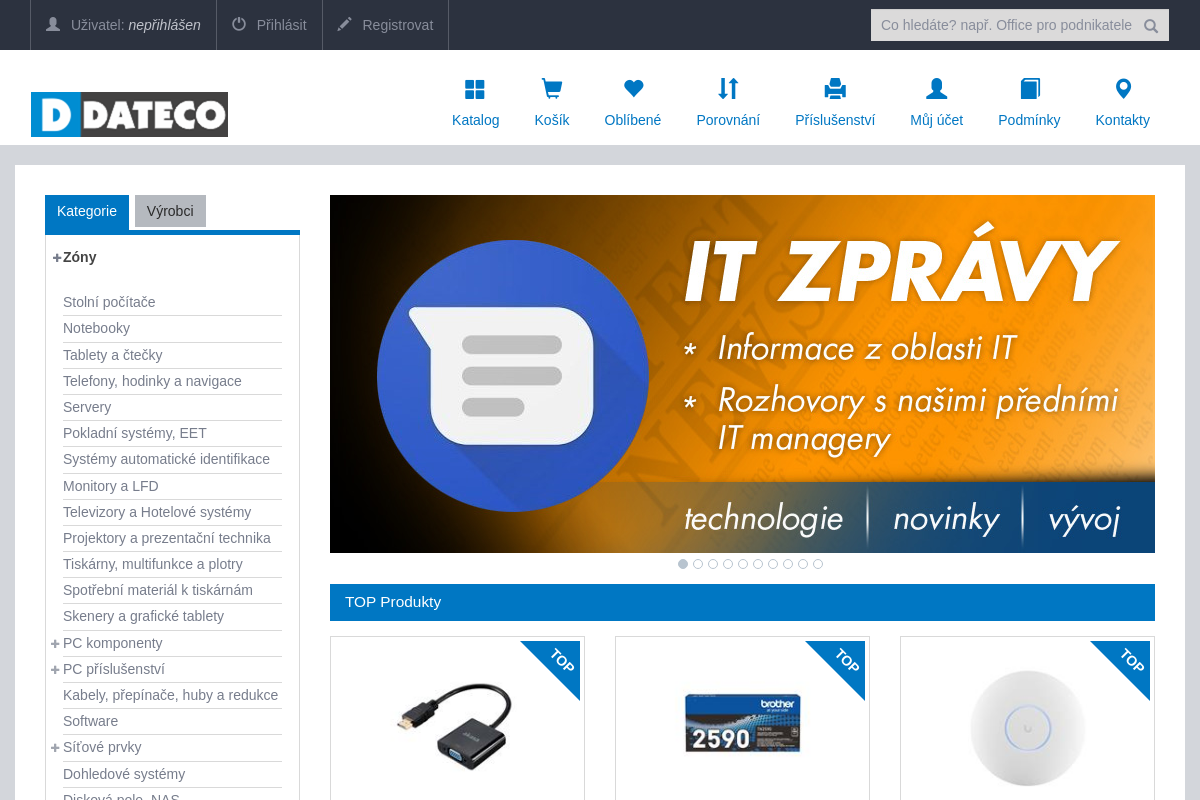The image size is (1200, 800).
Task: Click the Můj účet person icon
Action: pyautogui.click(x=936, y=89)
